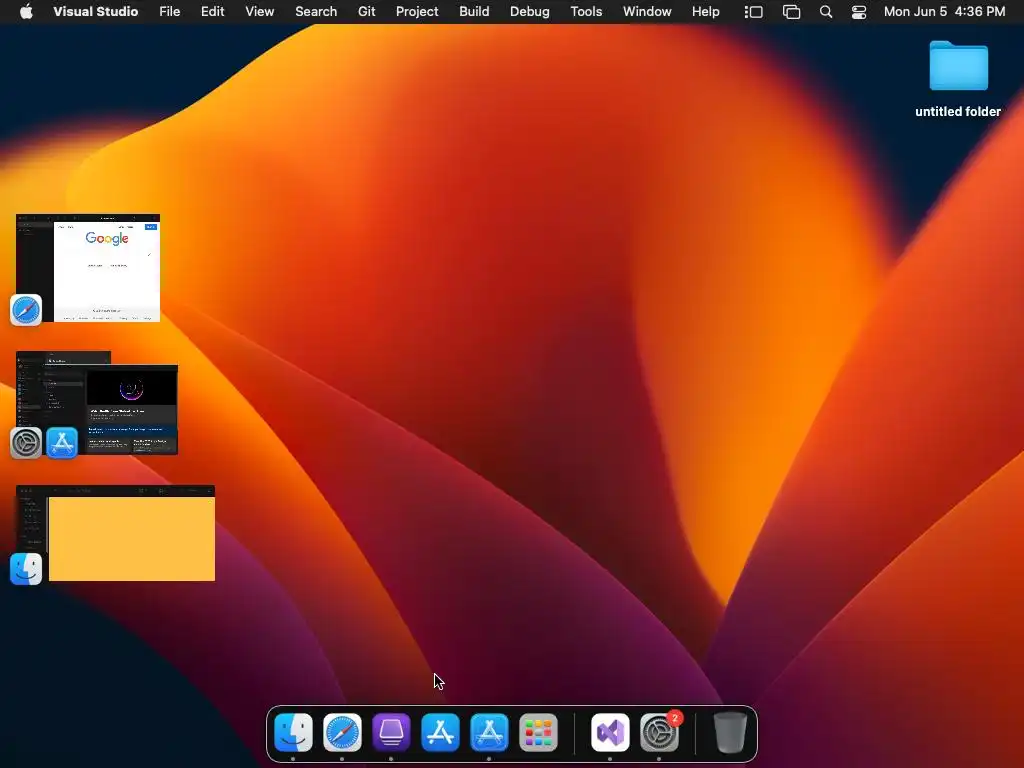Open System Settings with badge in Dock
This screenshot has width=1024, height=768.
click(660, 732)
